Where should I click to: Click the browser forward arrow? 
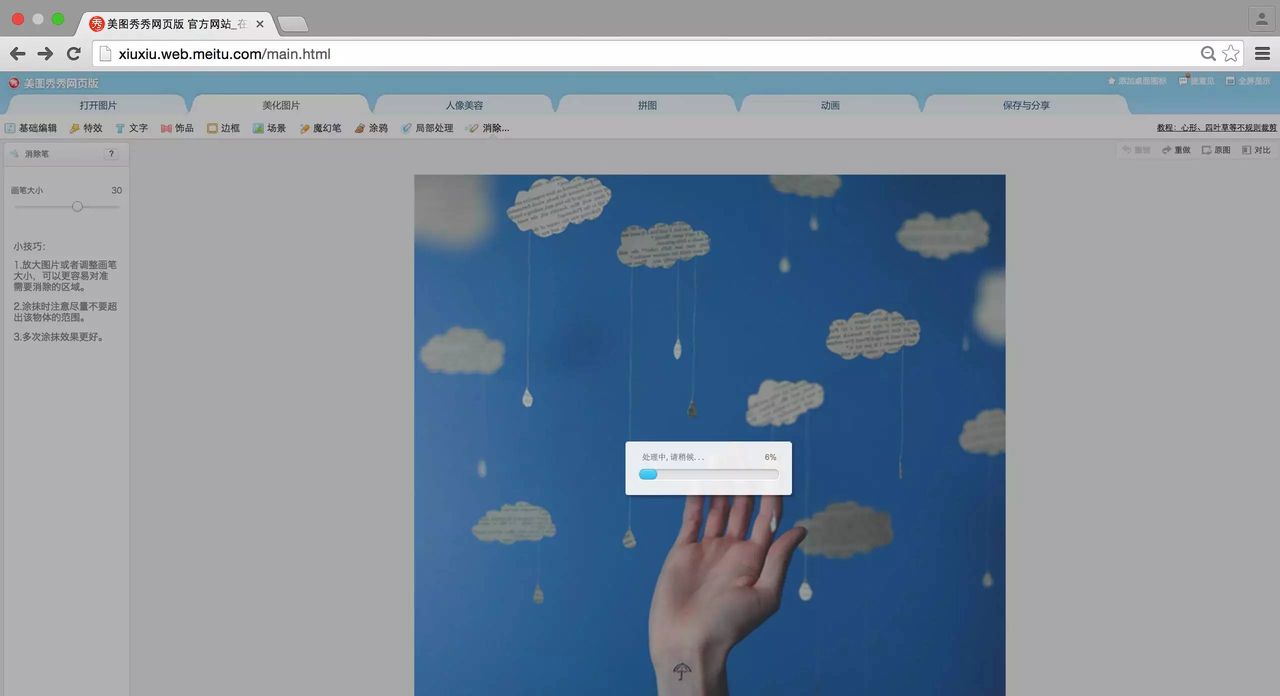pos(45,54)
